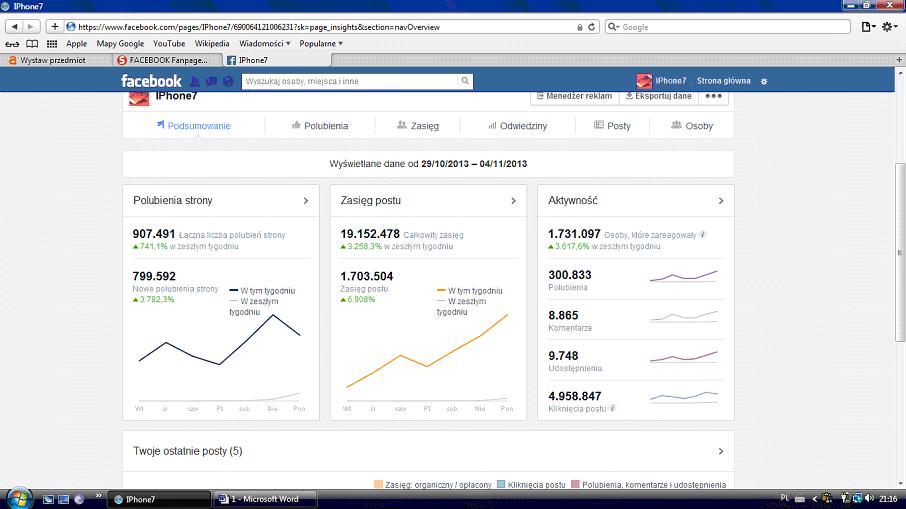Open Facebook notifications globe icon
This screenshot has width=906, height=509.
[x=228, y=81]
